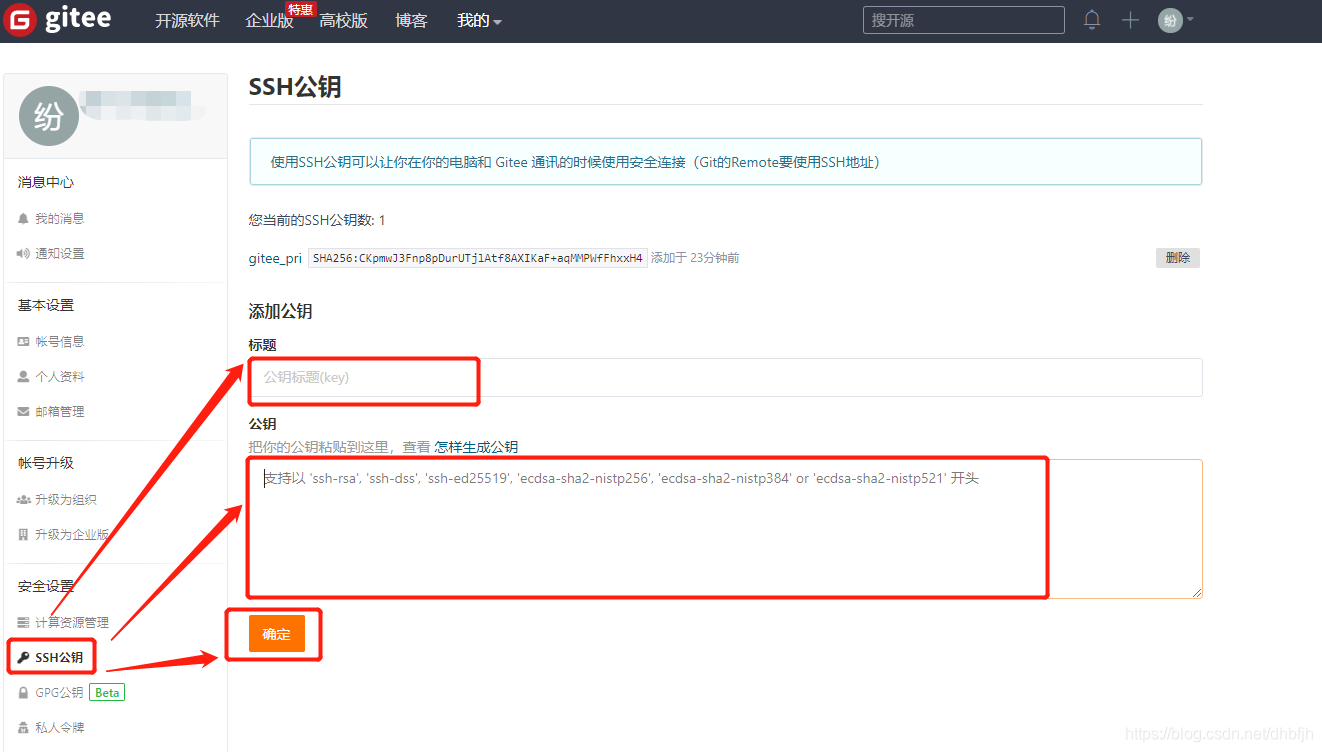Click person icon beside 个人资料
The width and height of the screenshot is (1322, 752).
[x=23, y=377]
